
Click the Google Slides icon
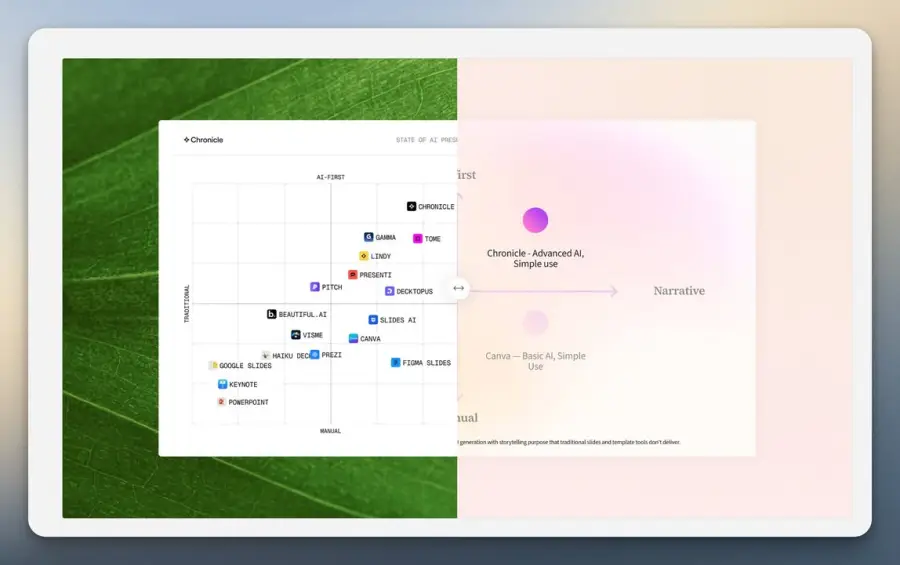click(x=214, y=365)
